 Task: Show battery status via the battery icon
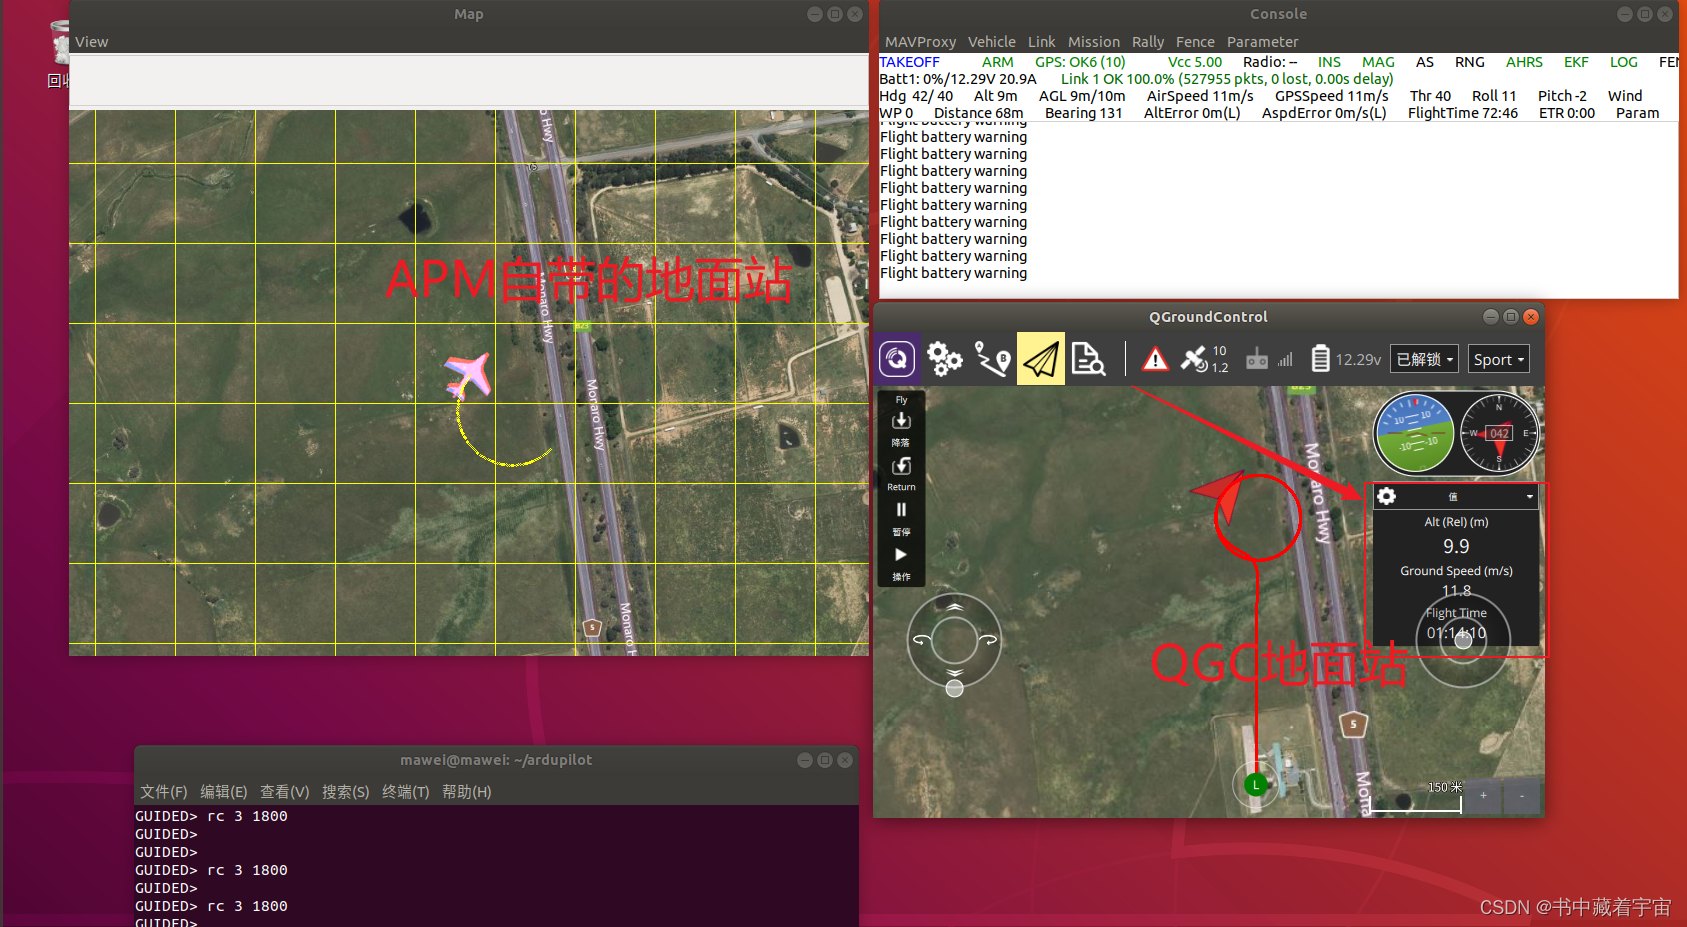point(1320,359)
